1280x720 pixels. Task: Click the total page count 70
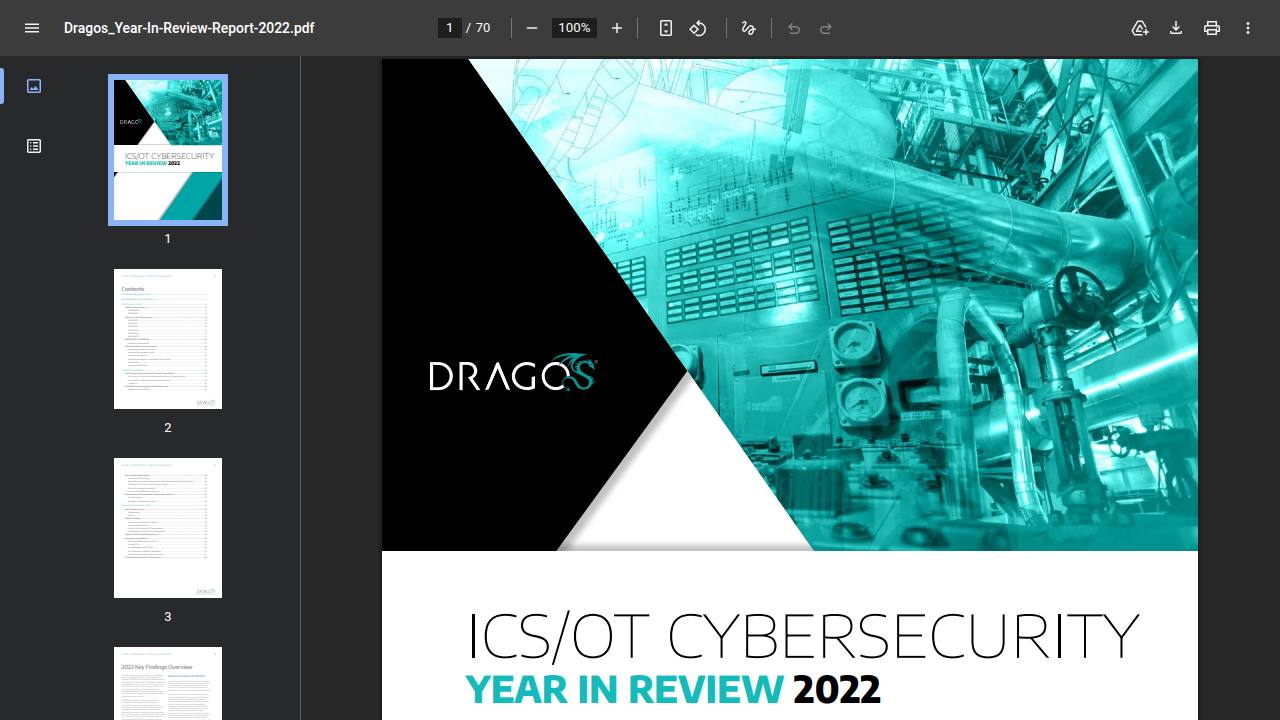tap(483, 28)
